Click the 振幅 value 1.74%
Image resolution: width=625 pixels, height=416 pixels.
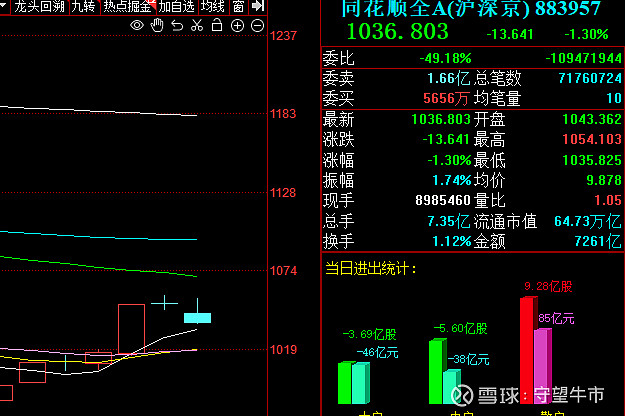452,181
